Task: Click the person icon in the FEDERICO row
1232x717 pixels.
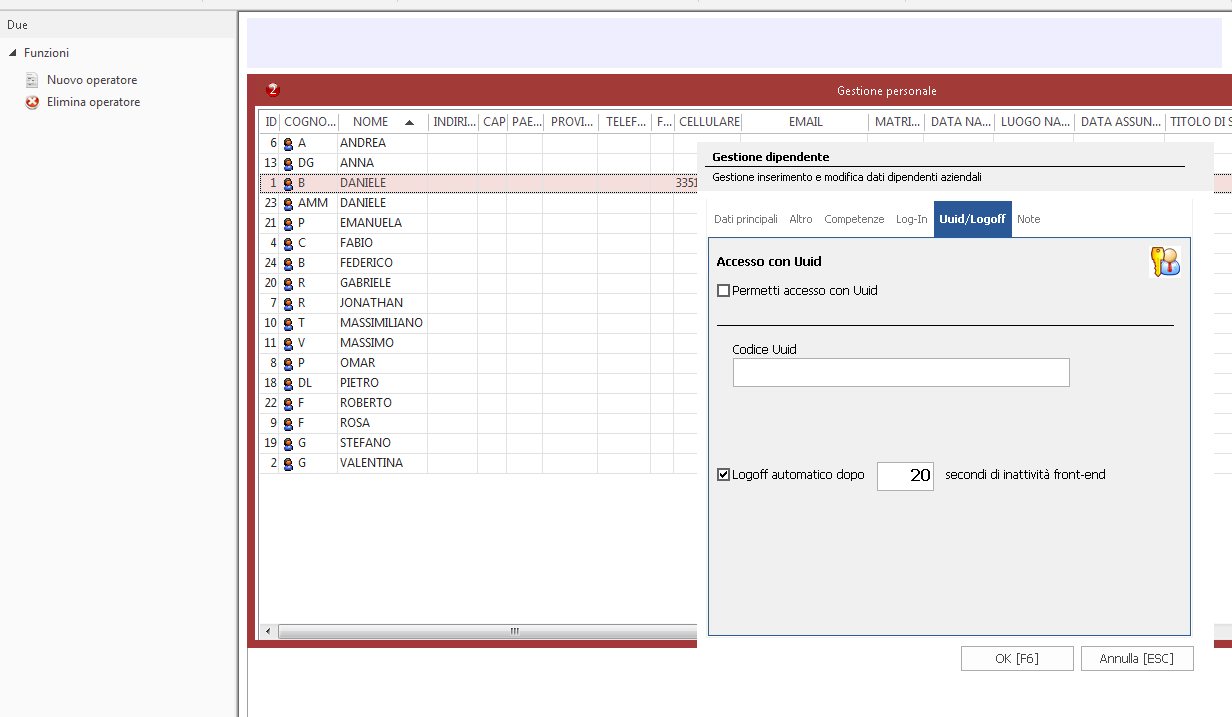Action: click(288, 264)
